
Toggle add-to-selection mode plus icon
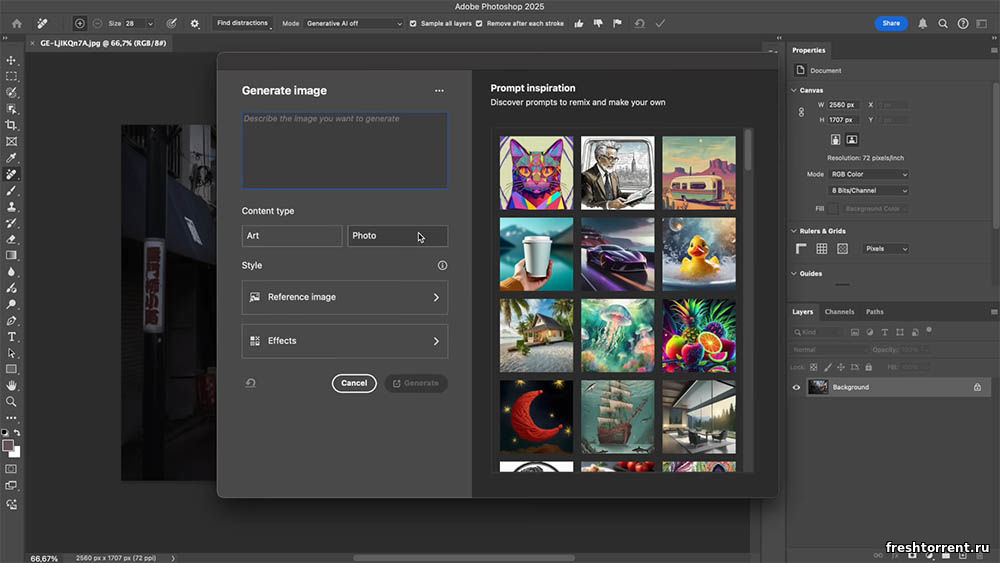point(80,24)
